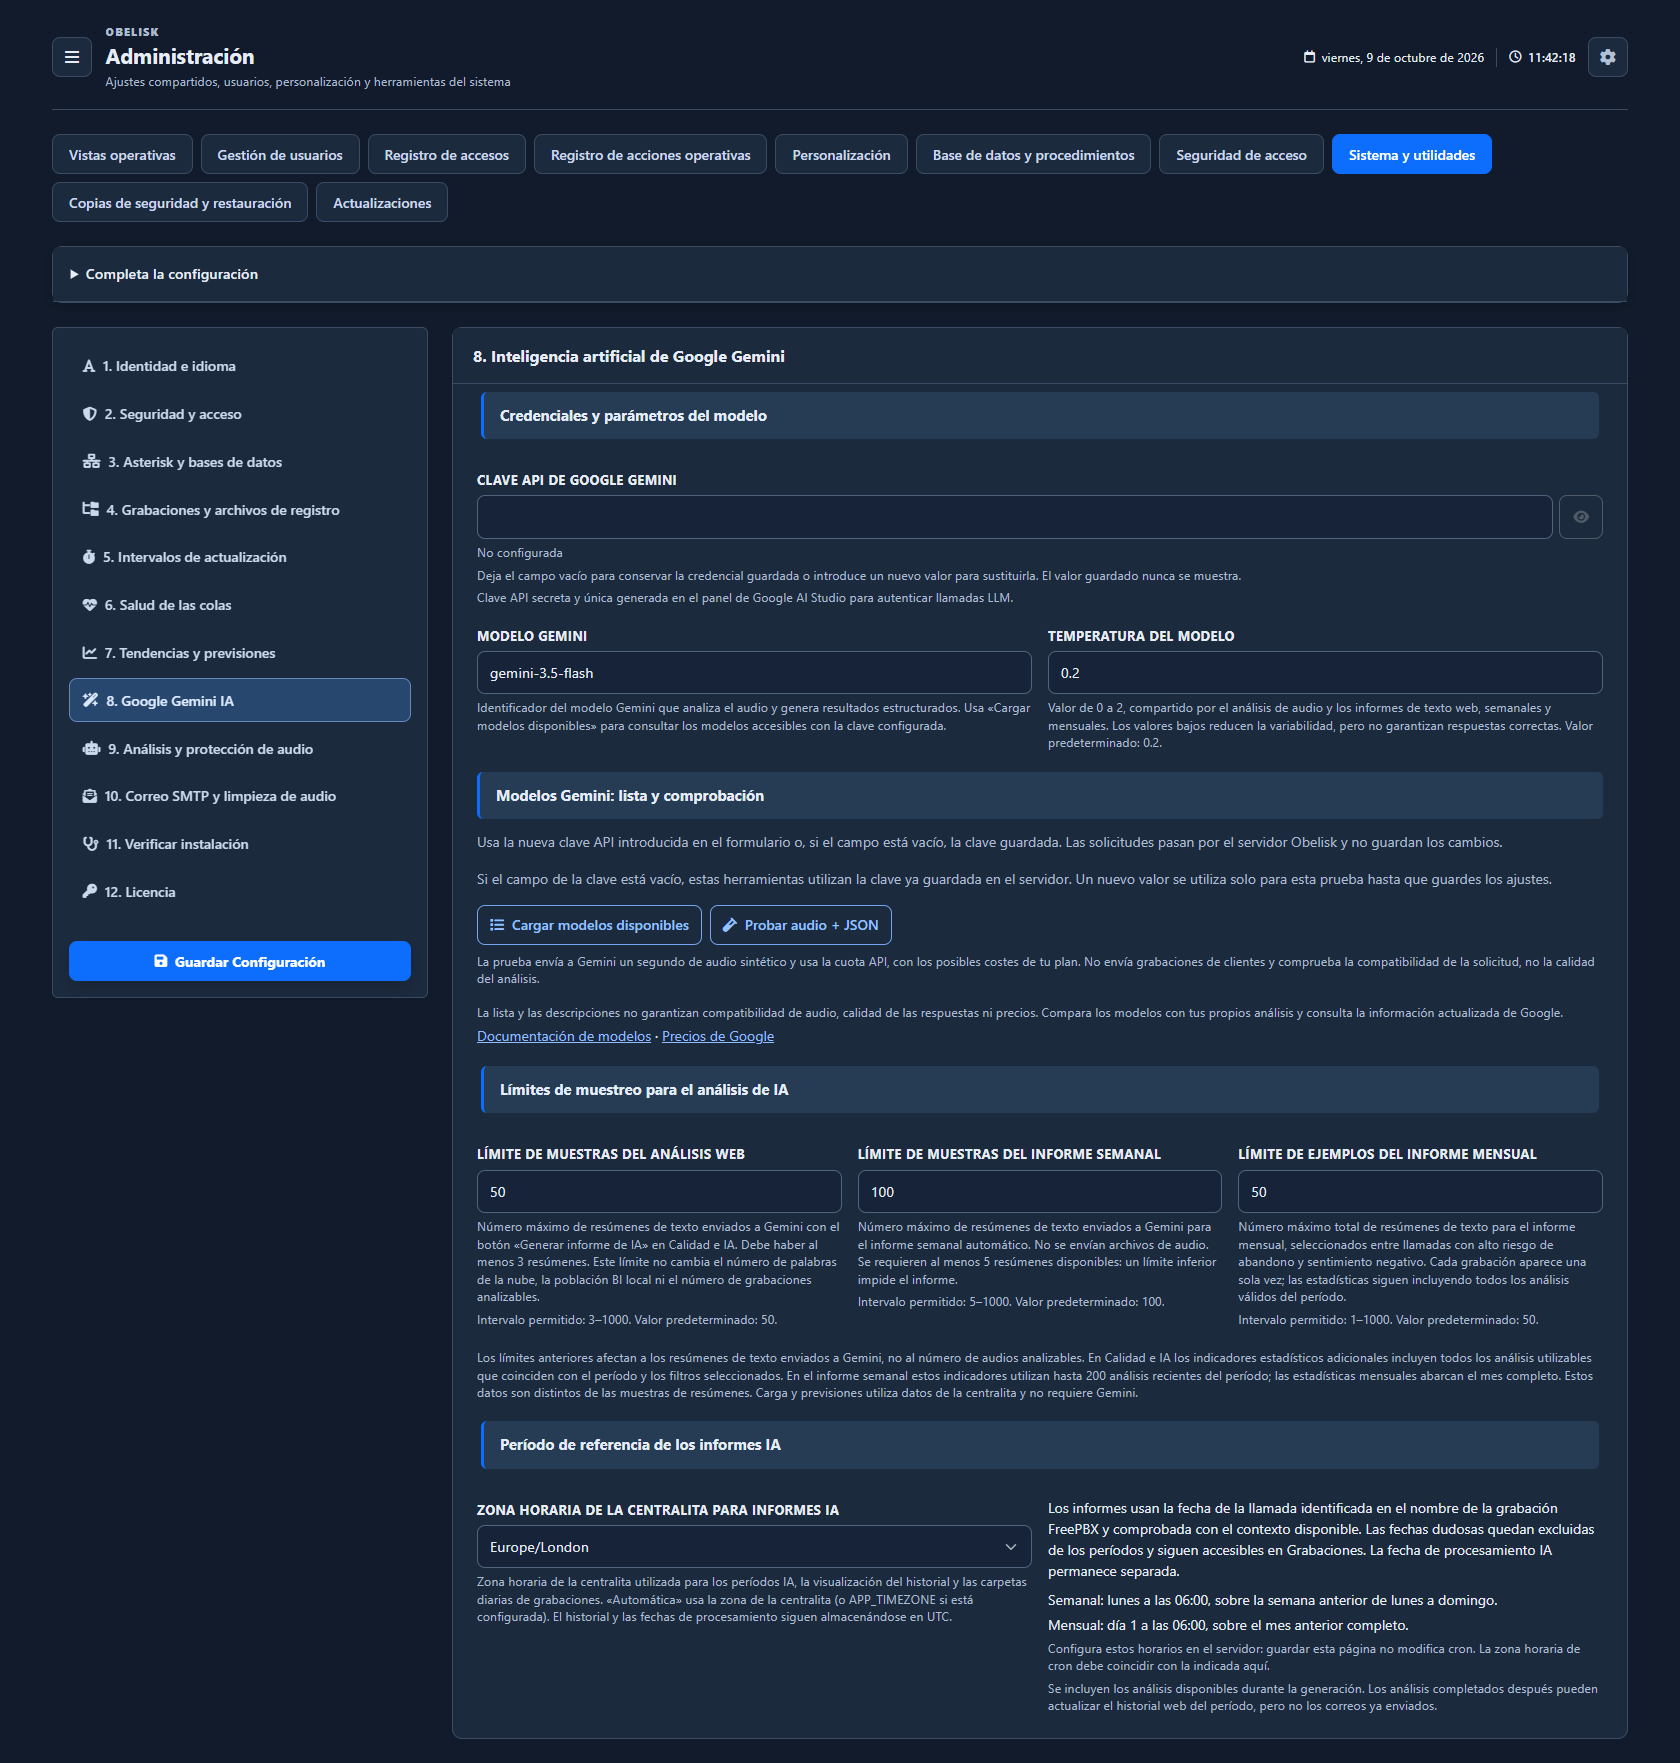Open the Precios de Google link
The image size is (1680, 1763).
[718, 1036]
